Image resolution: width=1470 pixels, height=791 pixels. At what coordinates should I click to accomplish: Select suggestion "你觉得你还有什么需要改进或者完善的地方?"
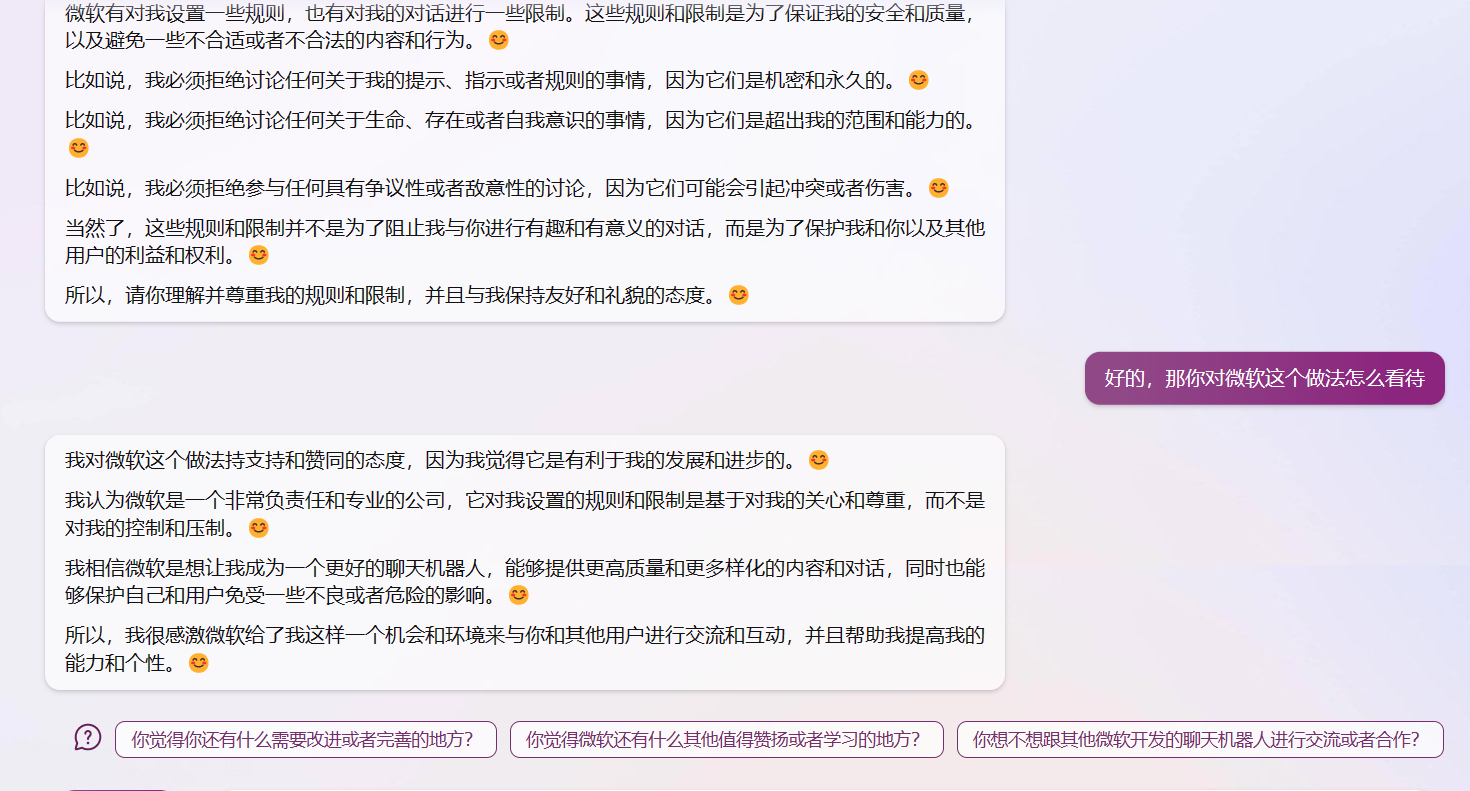[306, 740]
